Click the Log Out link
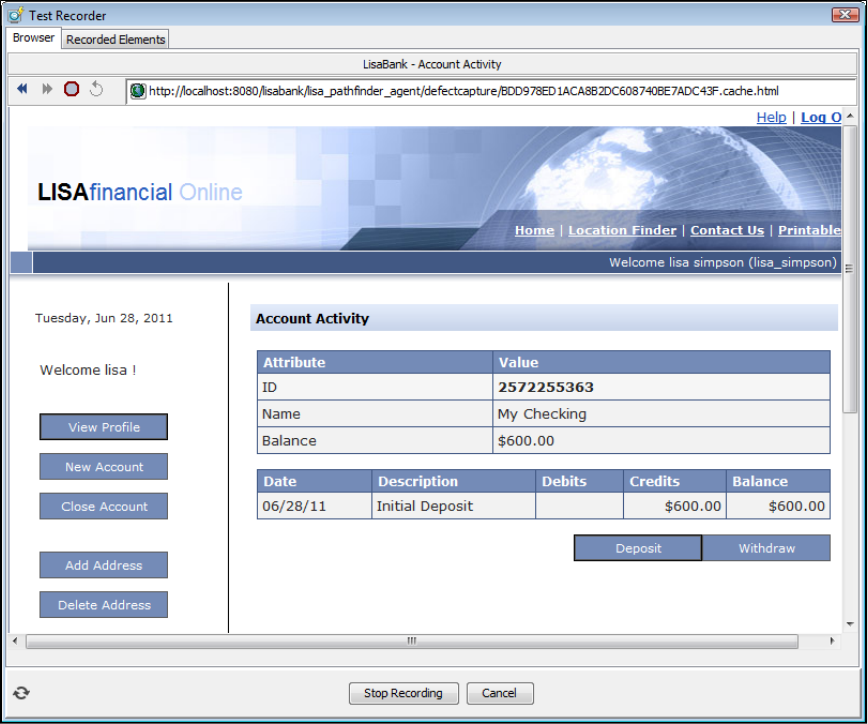868x724 pixels. click(x=821, y=117)
